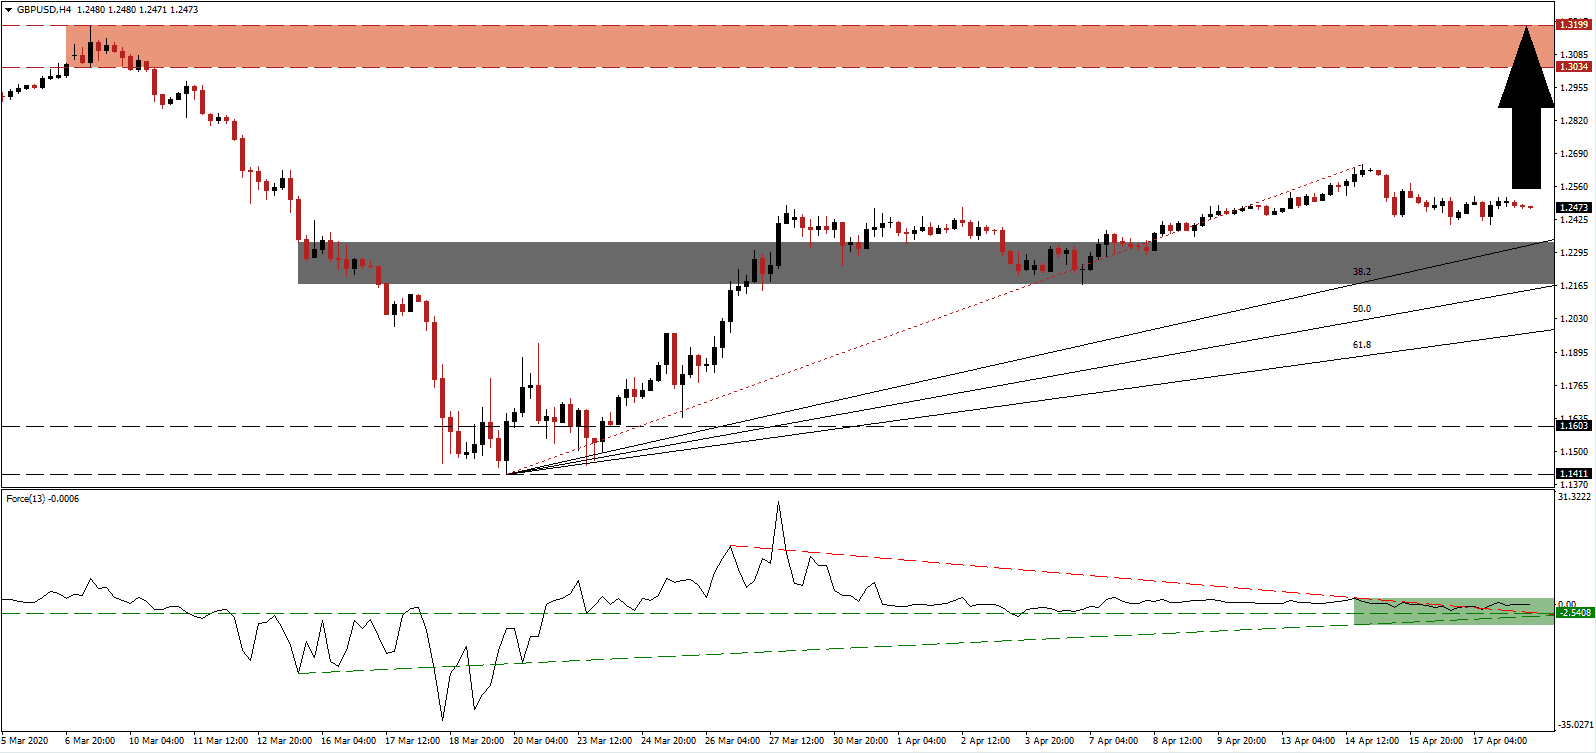Select the 38.2 Fibonacci fan label
The image size is (1596, 753).
tap(1362, 272)
